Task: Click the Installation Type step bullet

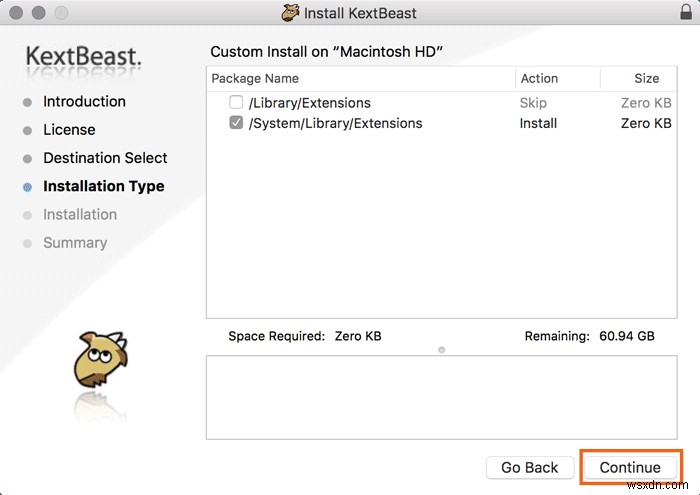Action: click(27, 187)
